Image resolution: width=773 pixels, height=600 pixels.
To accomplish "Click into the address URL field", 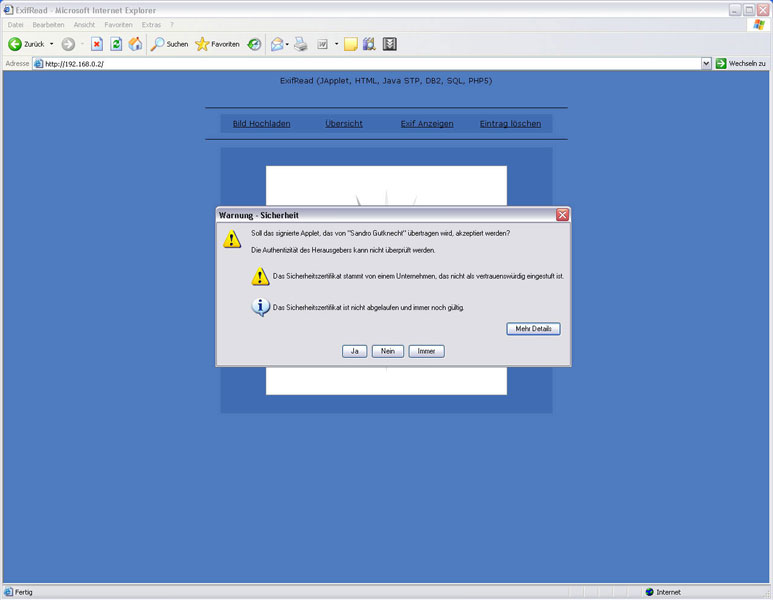I will coord(370,63).
